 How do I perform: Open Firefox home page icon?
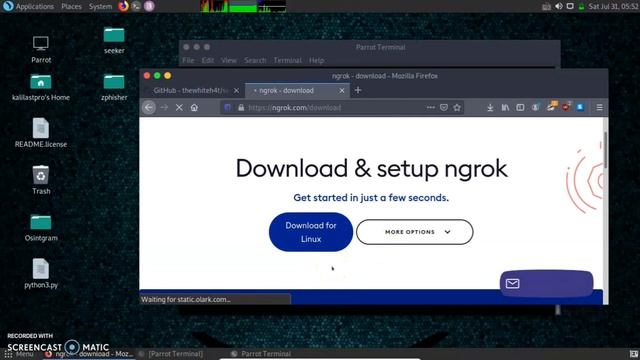[194, 107]
